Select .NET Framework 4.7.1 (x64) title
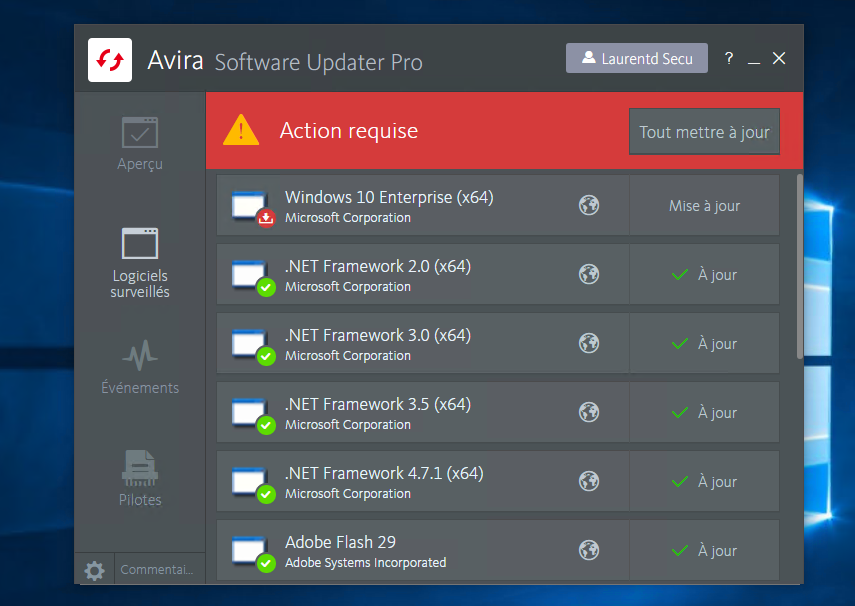855x606 pixels. pos(384,473)
